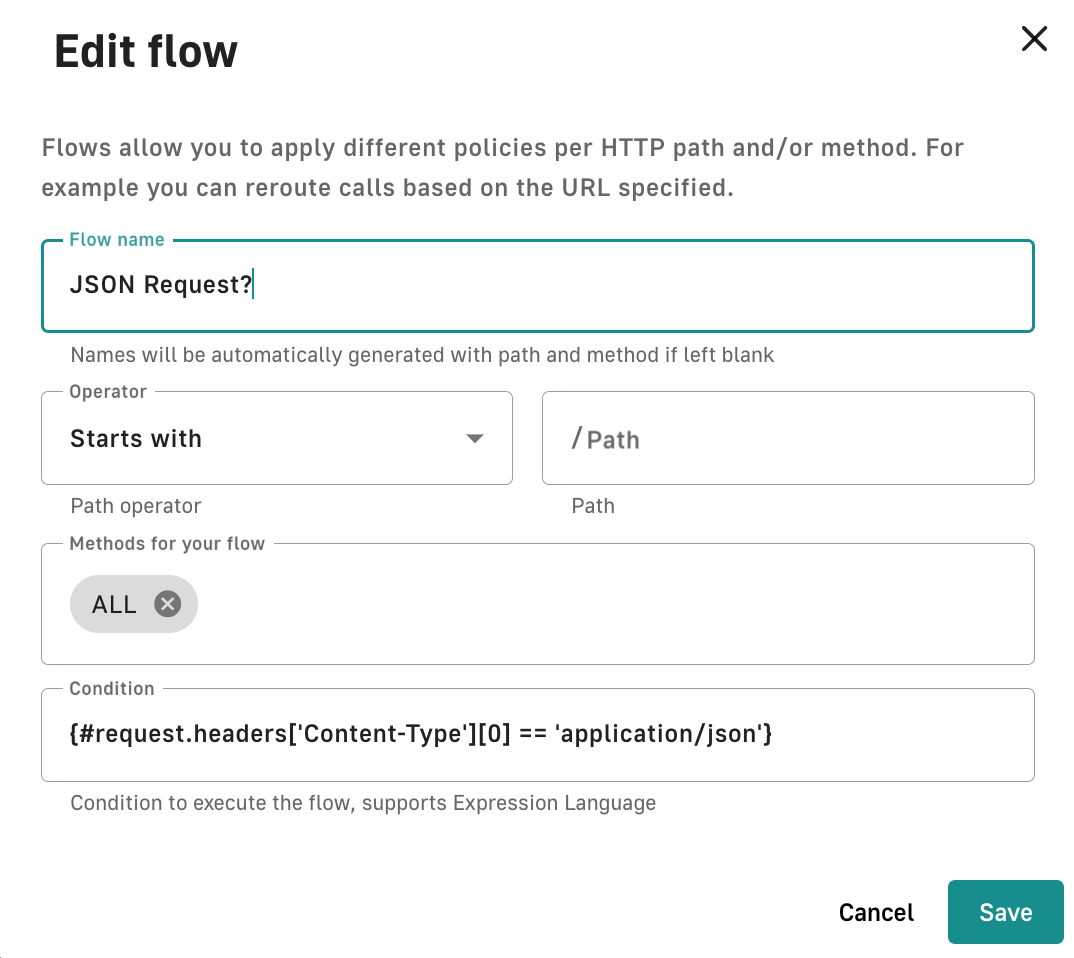Expand the Operator dropdown arrow
Viewport: 1074px width, 958px height.
(475, 439)
